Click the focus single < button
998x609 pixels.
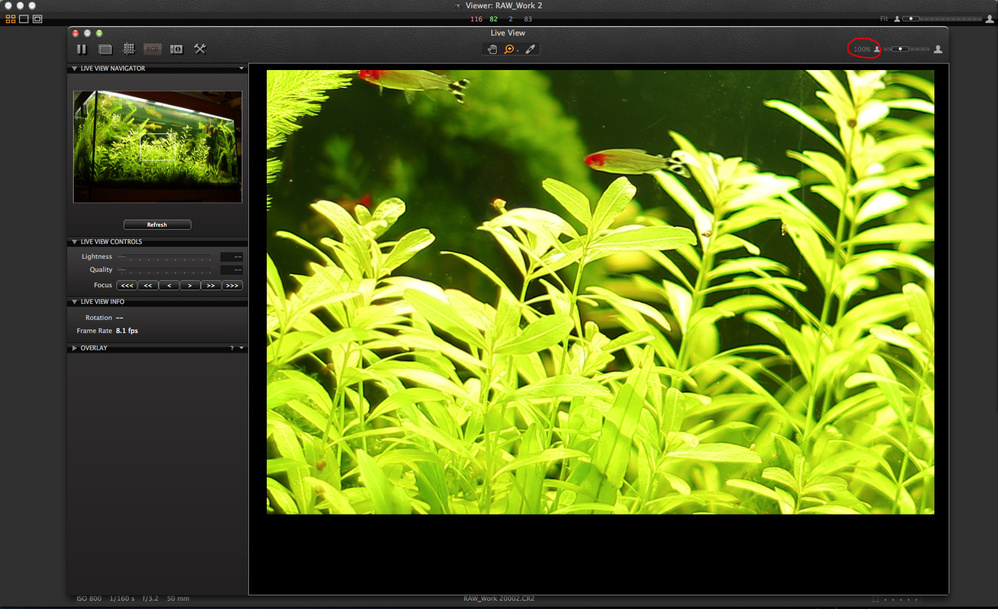169,285
